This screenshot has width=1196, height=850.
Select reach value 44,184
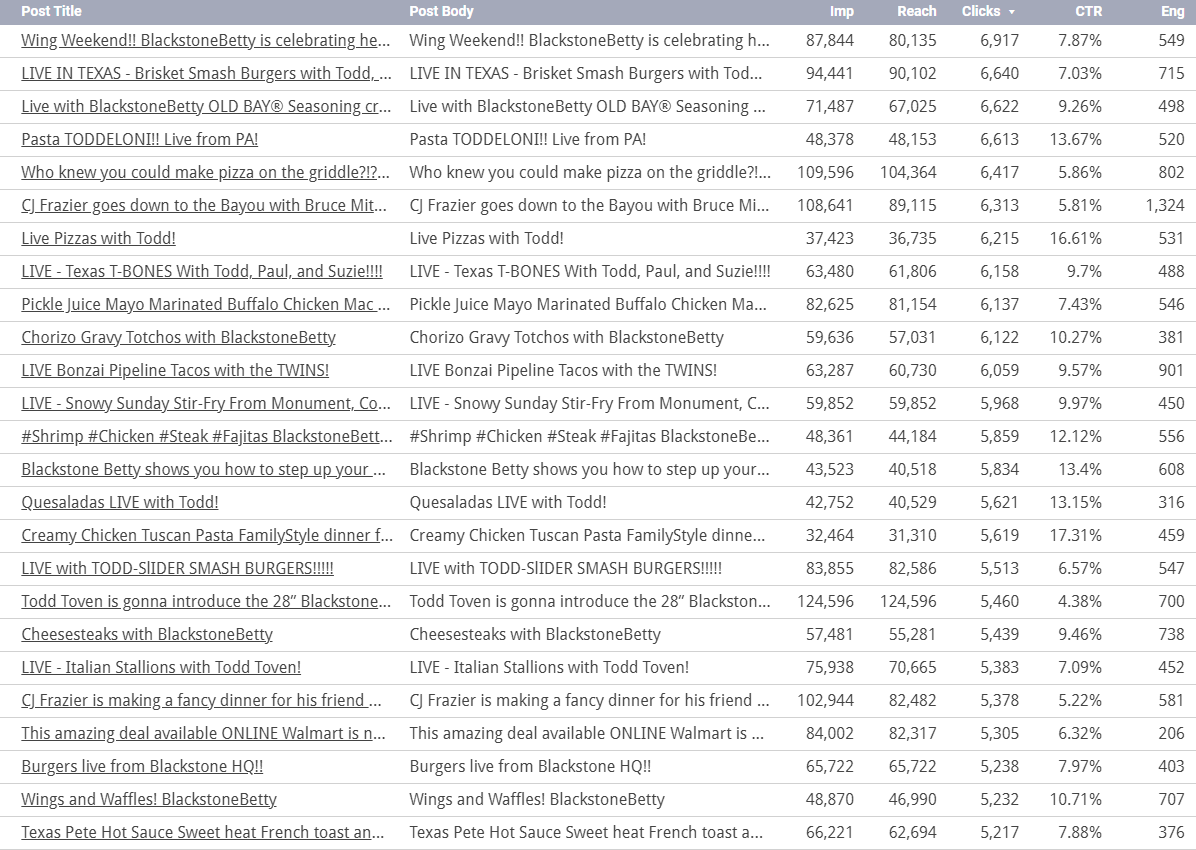click(912, 436)
